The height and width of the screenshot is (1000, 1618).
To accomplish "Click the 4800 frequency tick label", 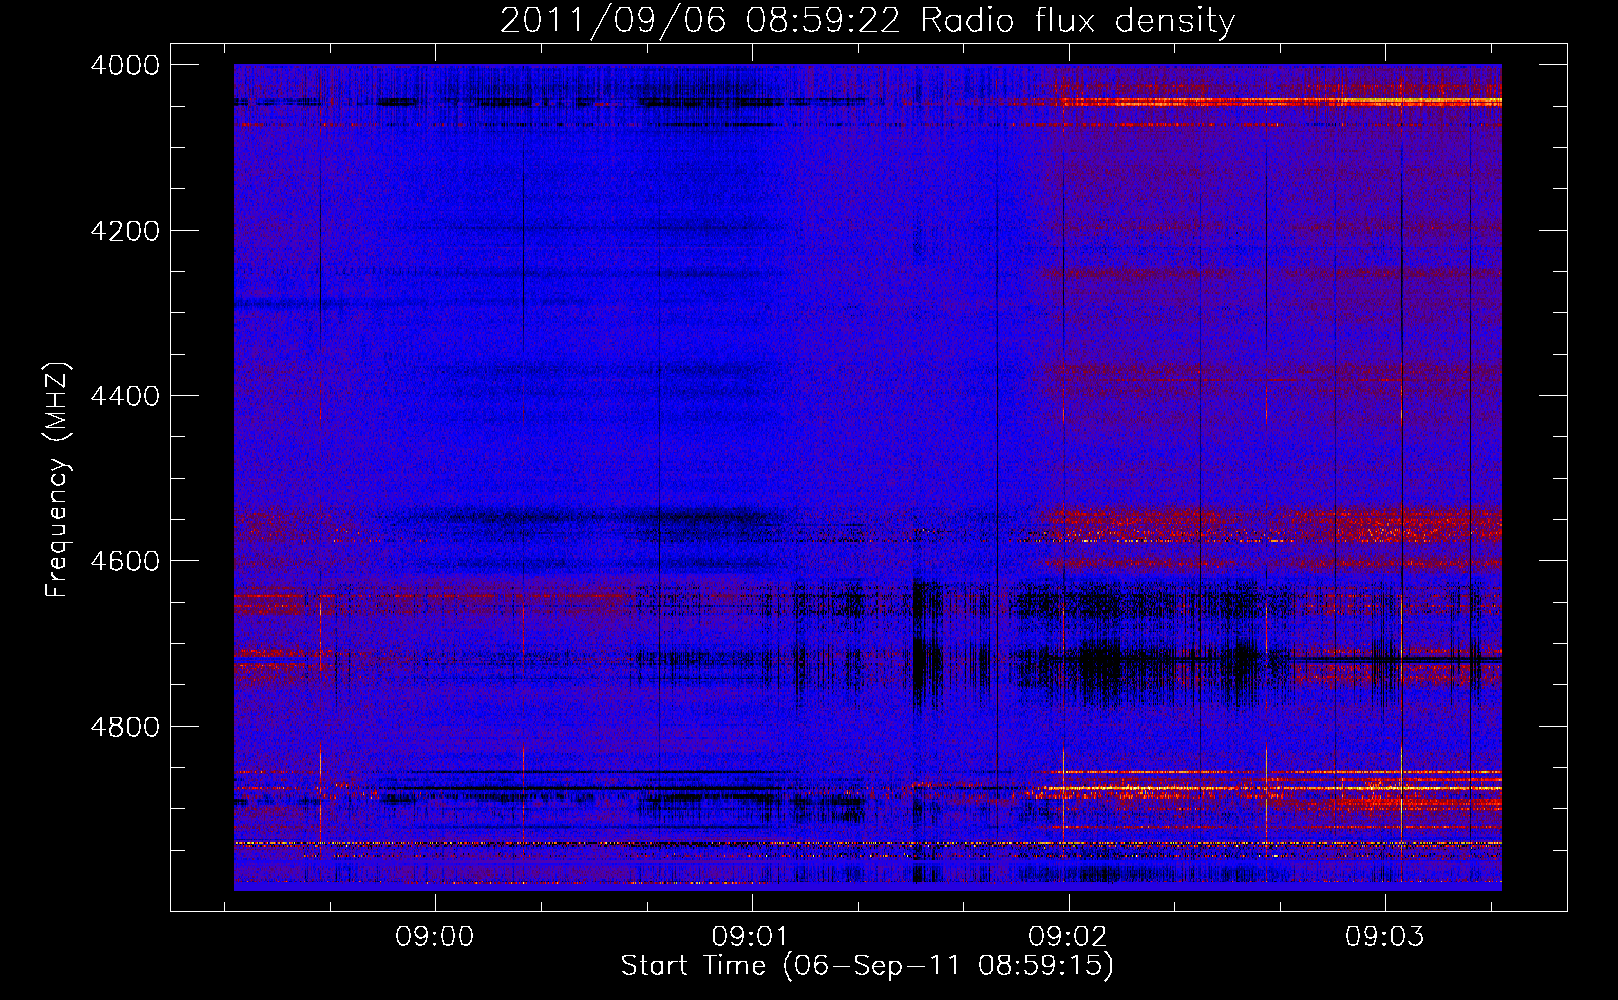I will 125,727.
